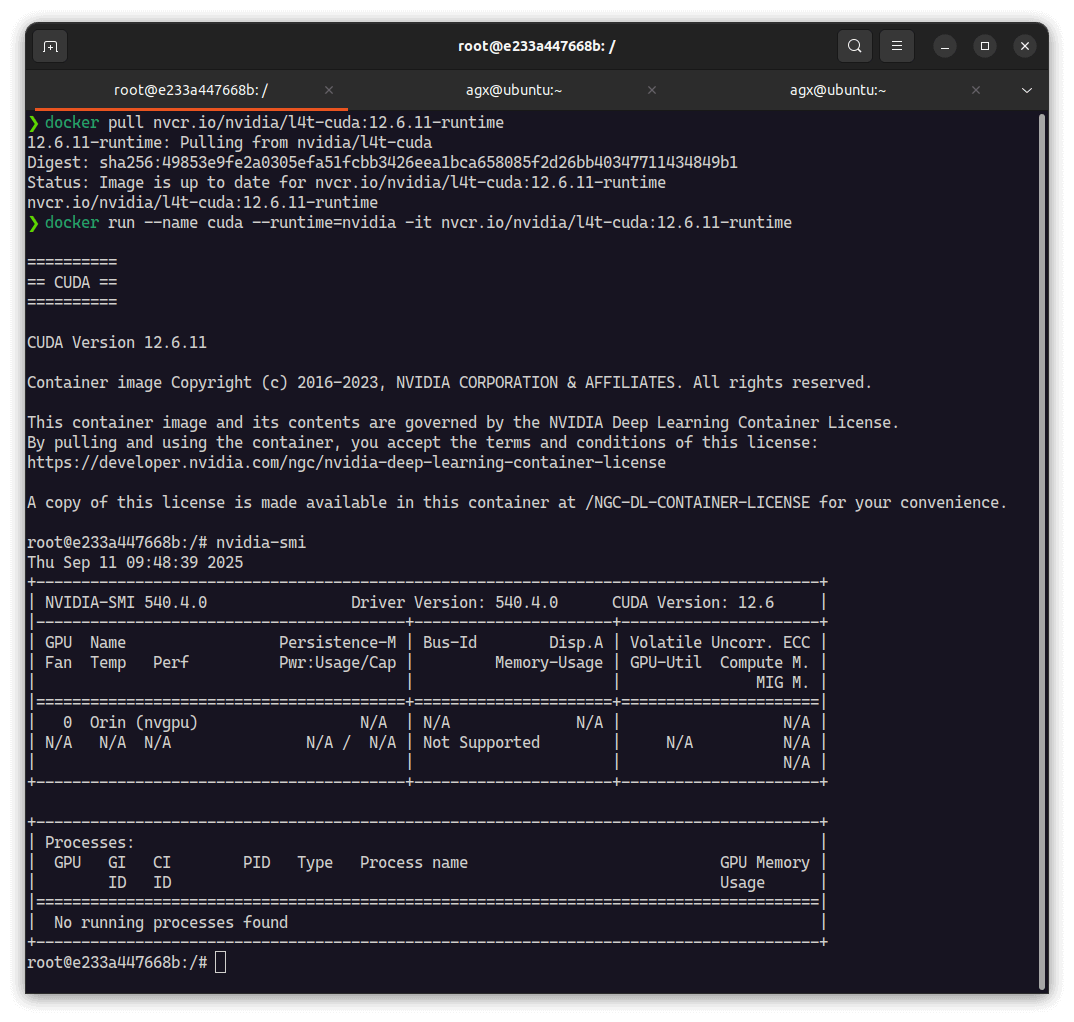This screenshot has height=1022, width=1074.
Task: Click the window title root@e233a447668b: /
Action: (x=536, y=46)
